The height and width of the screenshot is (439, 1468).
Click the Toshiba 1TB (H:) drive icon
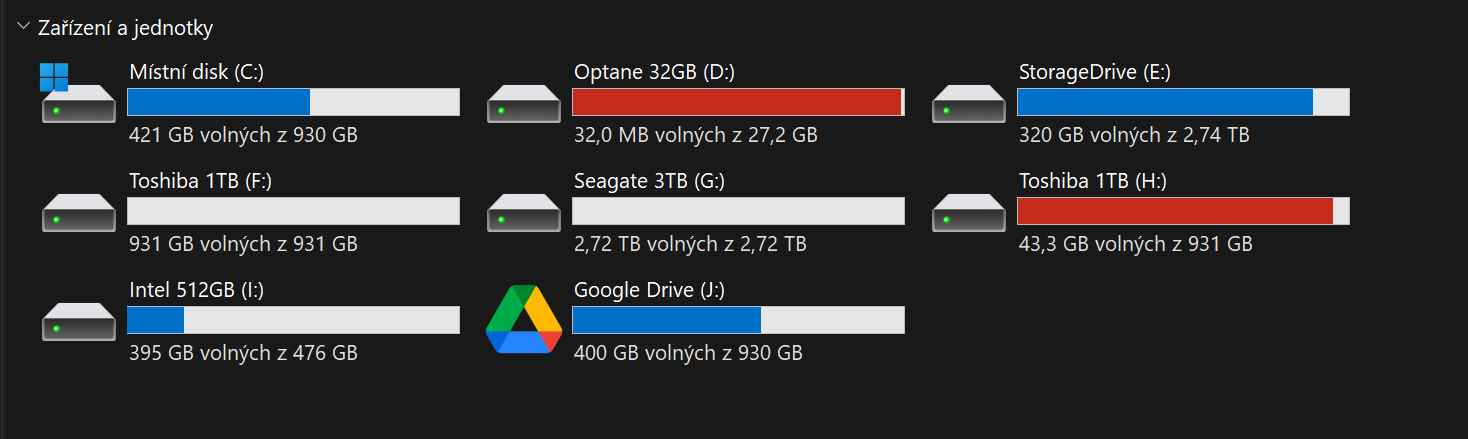click(968, 212)
